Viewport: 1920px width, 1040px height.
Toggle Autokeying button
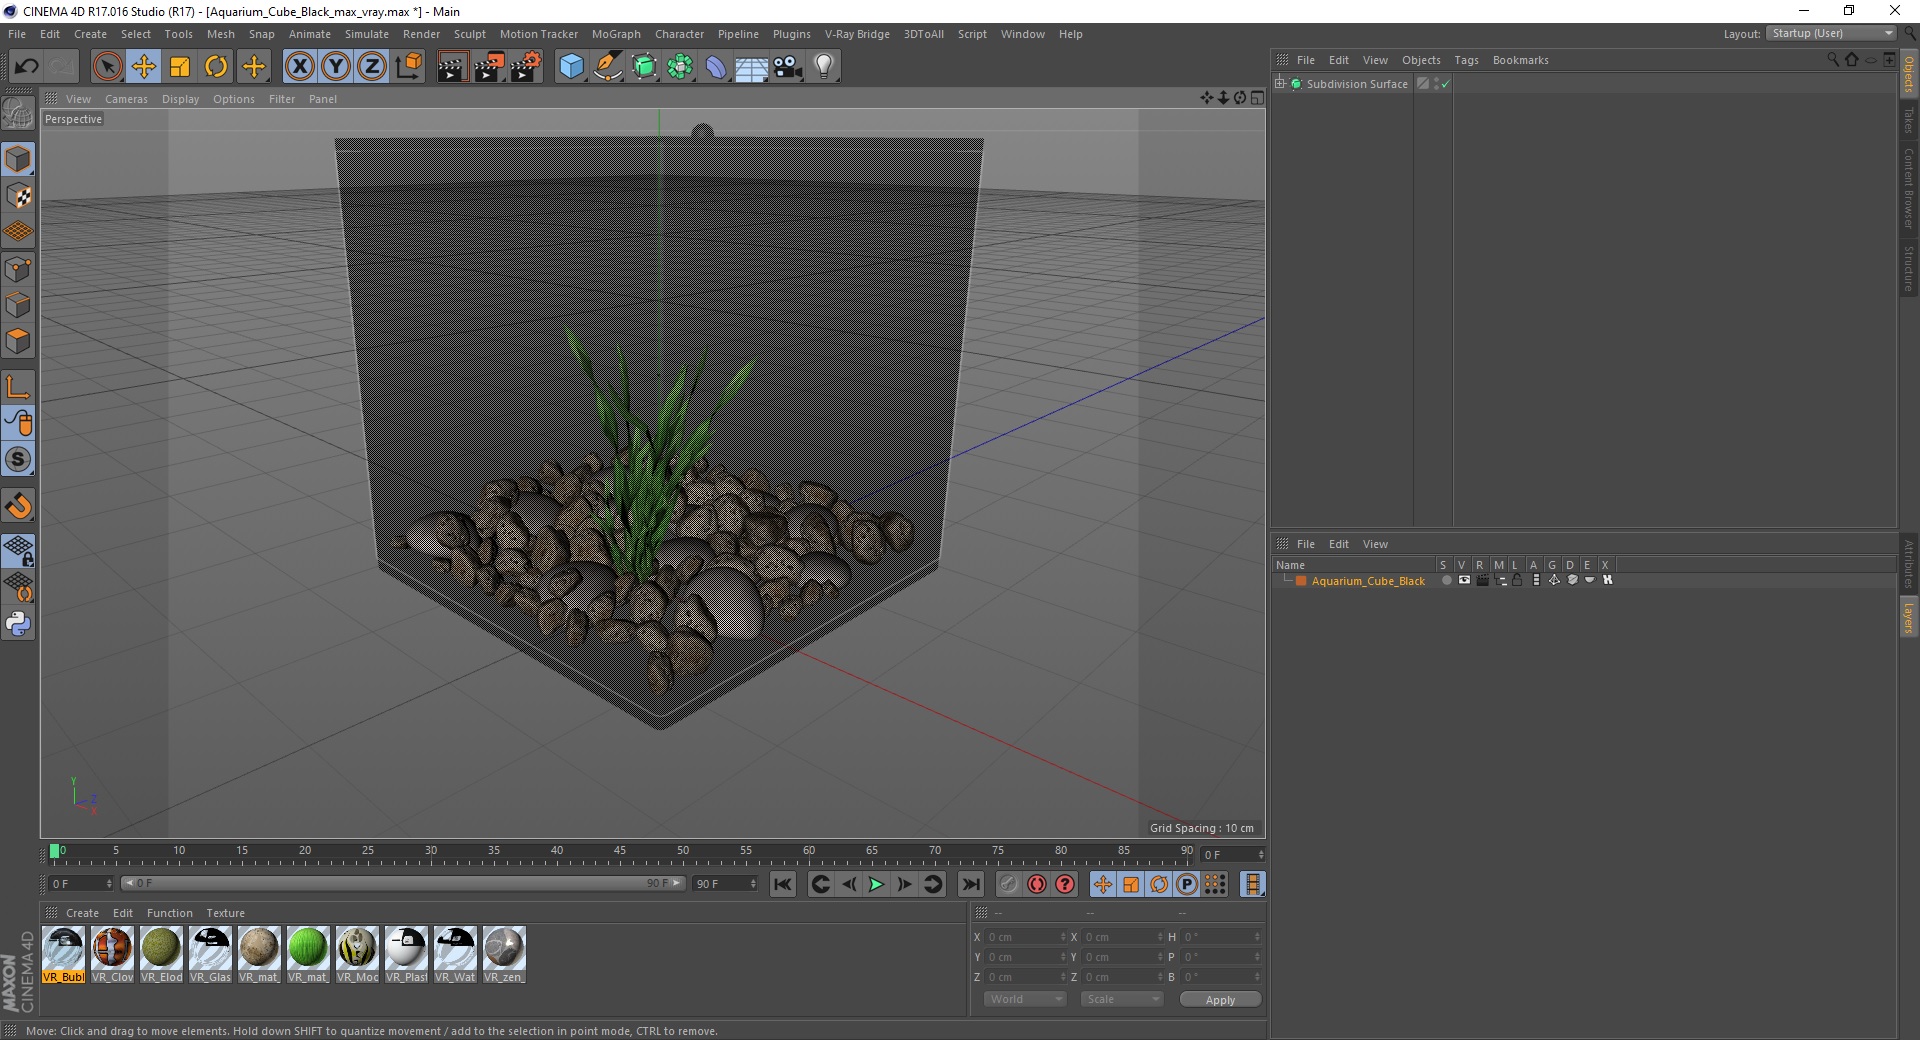click(1037, 884)
